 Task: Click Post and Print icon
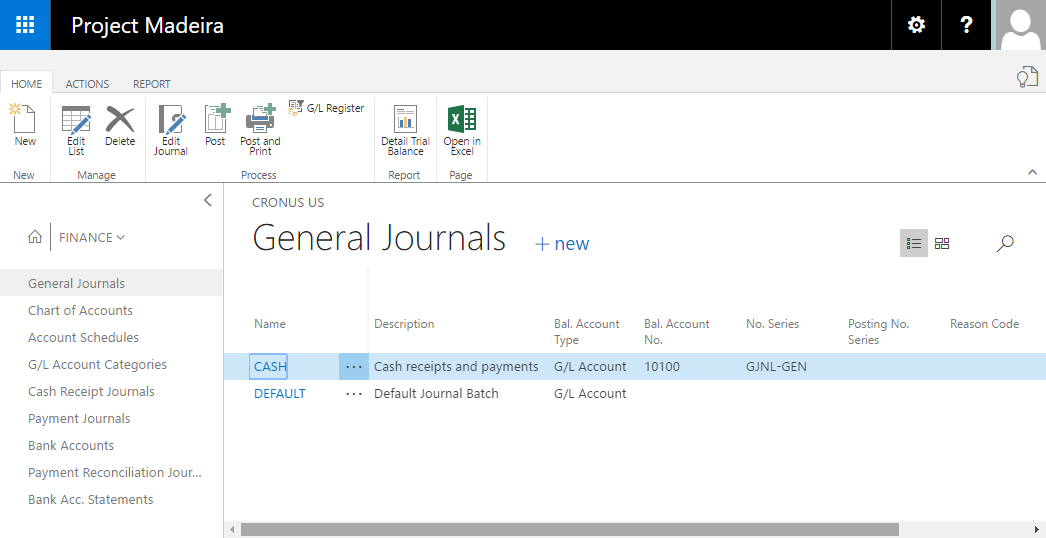260,129
